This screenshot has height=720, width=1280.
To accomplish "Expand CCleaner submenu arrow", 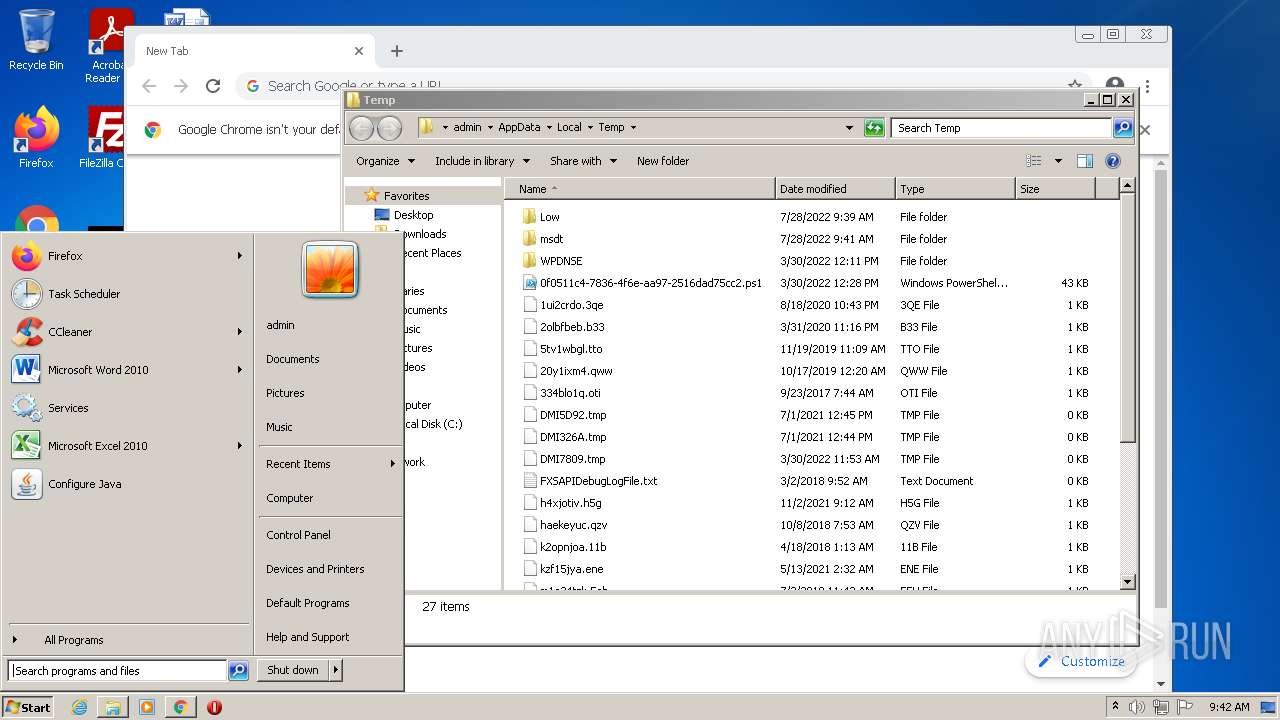I will (240, 332).
